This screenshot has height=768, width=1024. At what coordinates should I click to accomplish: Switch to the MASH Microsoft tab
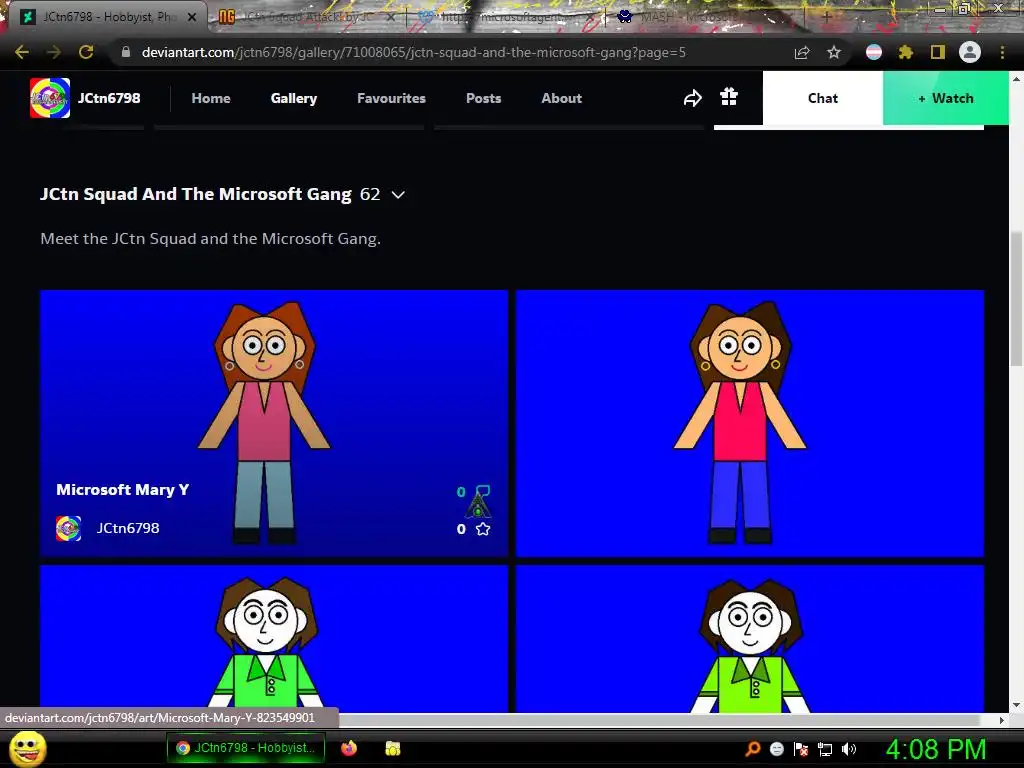705,17
